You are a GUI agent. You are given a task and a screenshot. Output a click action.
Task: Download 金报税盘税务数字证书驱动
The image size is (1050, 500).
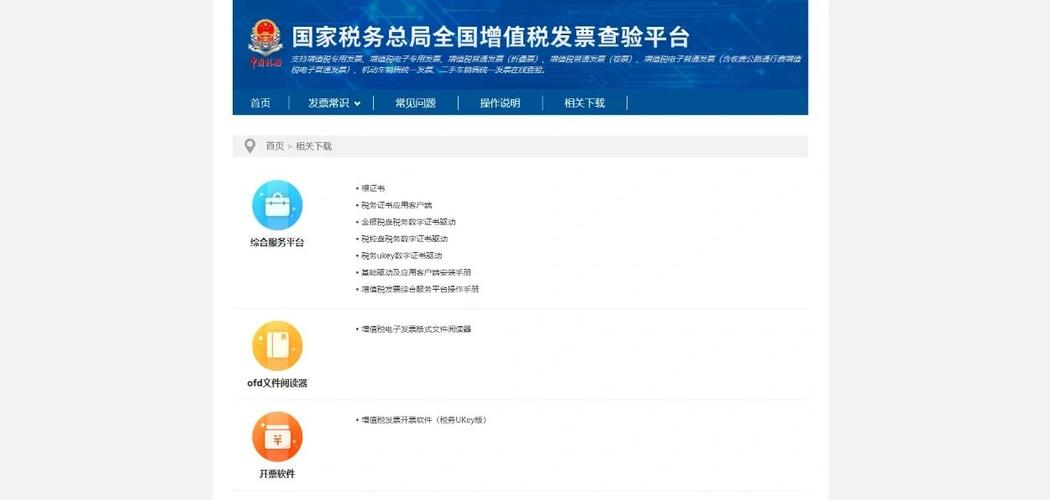[408, 222]
